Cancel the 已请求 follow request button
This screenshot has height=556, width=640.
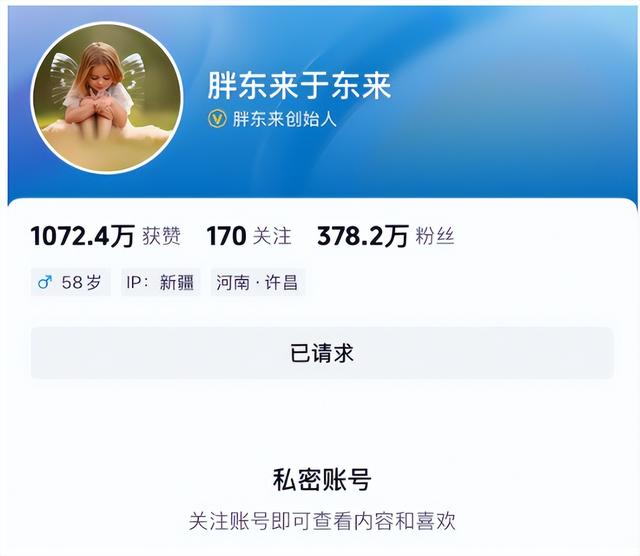[322, 353]
